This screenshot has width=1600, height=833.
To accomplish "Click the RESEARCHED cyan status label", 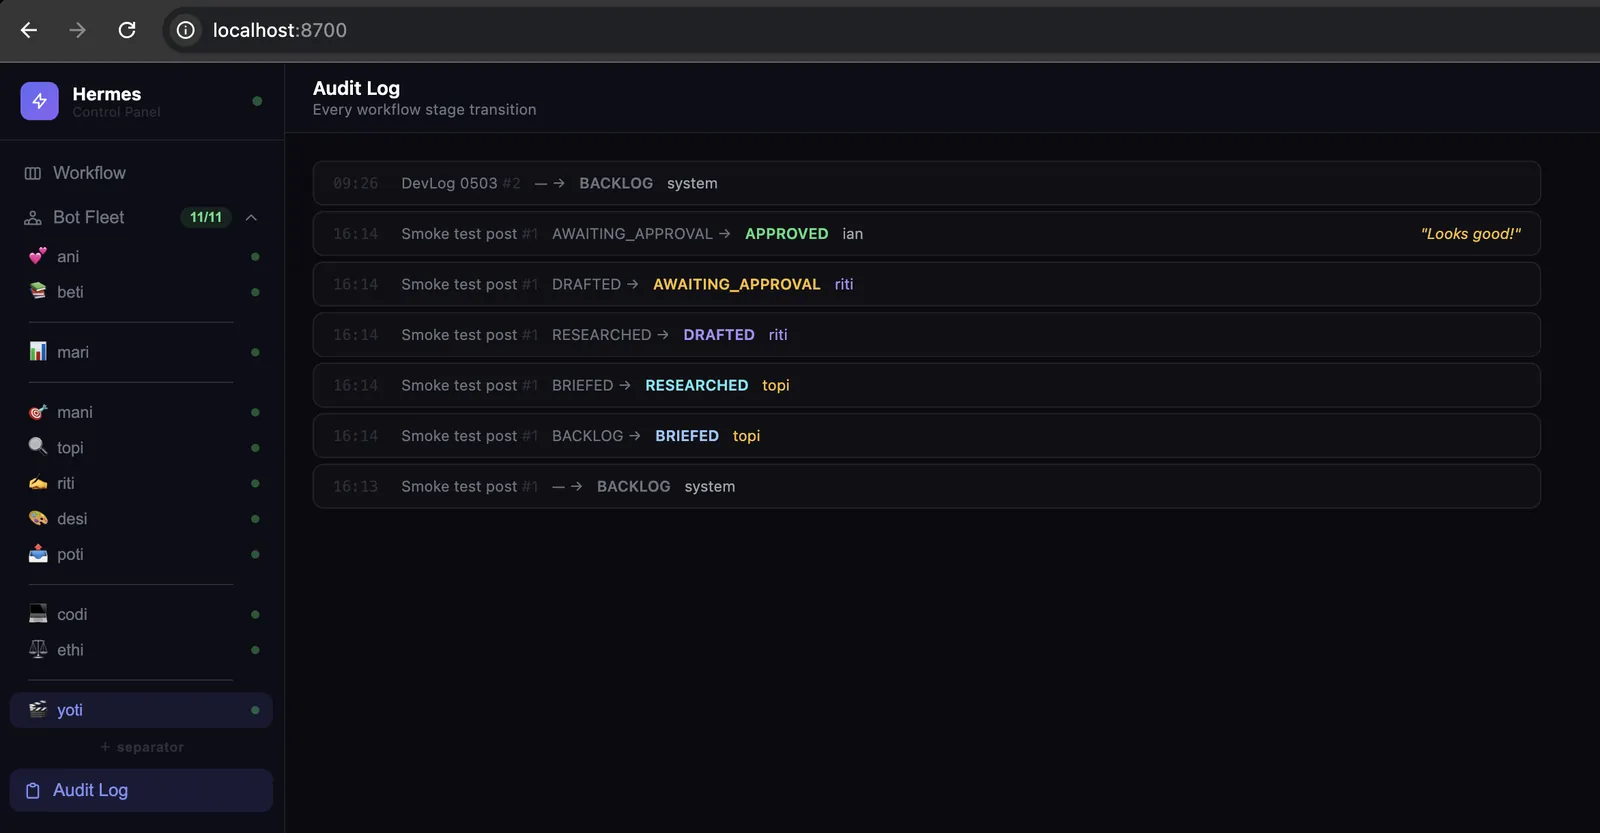I will coord(697,385).
